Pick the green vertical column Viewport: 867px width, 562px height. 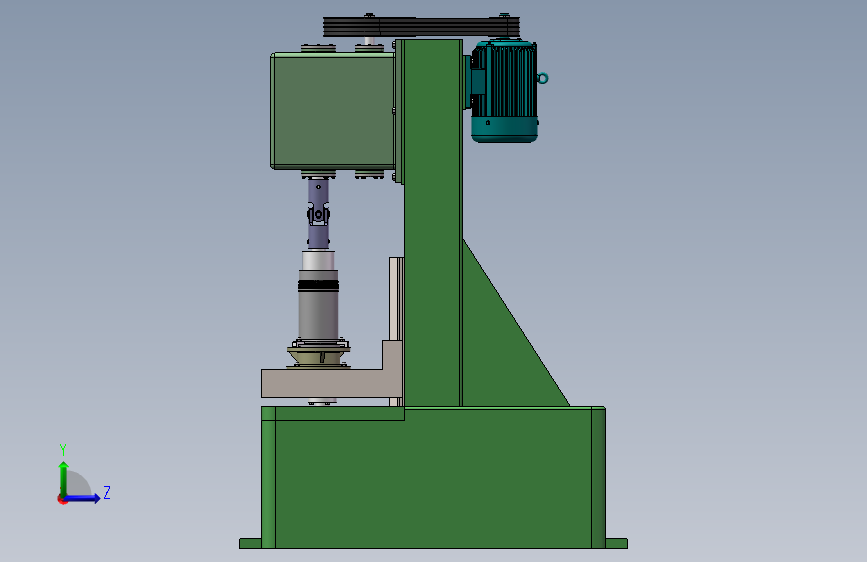[432, 221]
